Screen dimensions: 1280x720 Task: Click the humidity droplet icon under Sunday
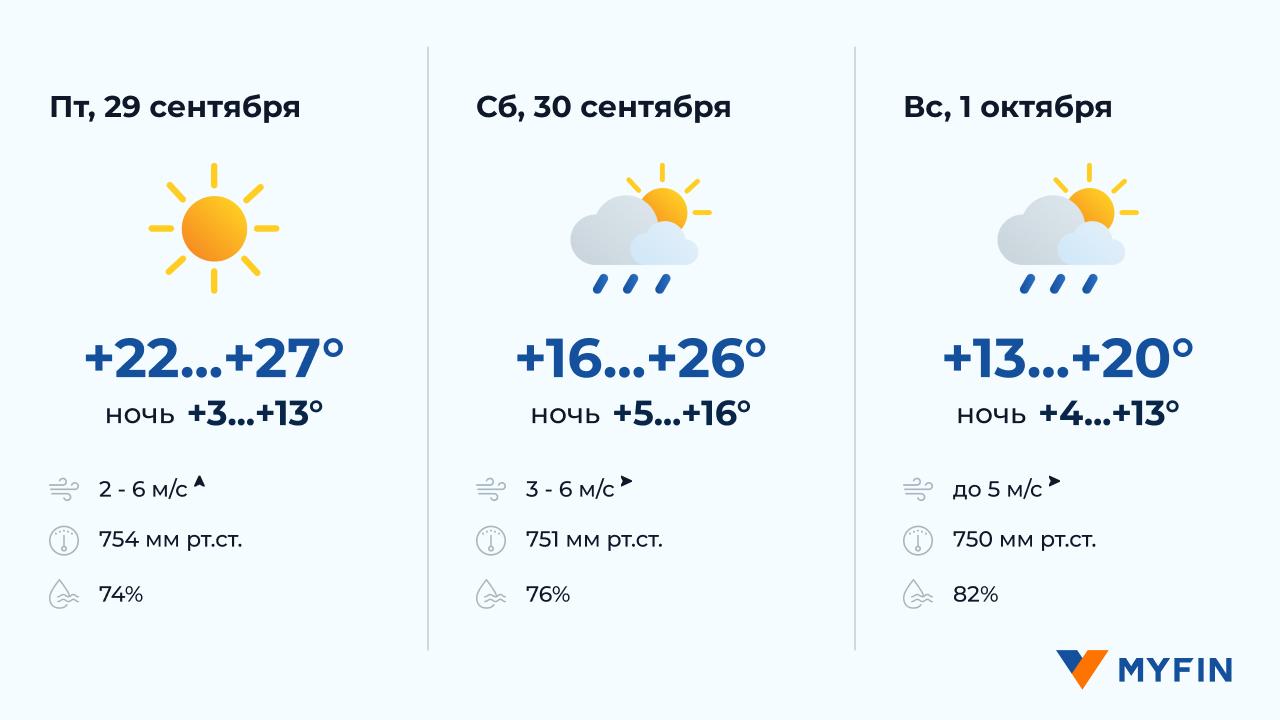pyautogui.click(x=917, y=595)
